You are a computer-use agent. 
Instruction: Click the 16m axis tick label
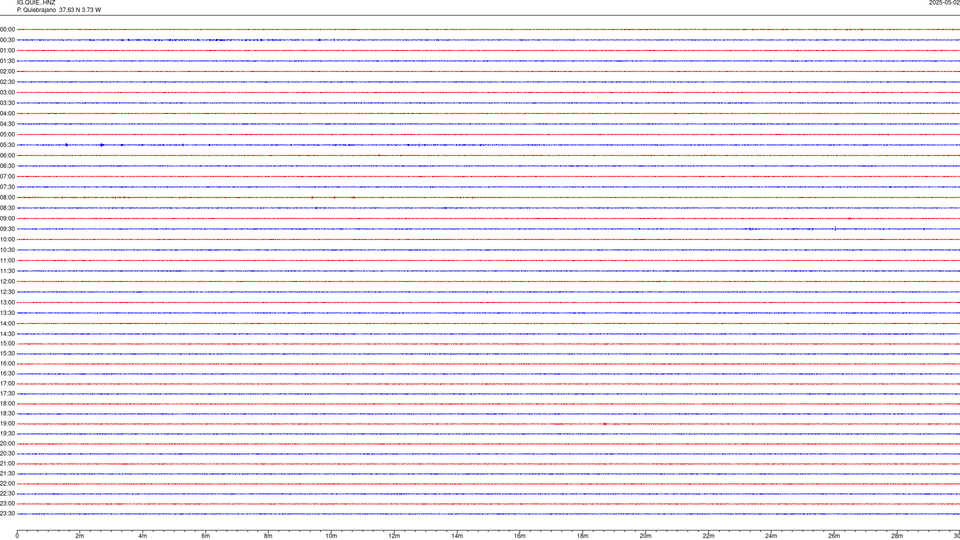pos(520,536)
